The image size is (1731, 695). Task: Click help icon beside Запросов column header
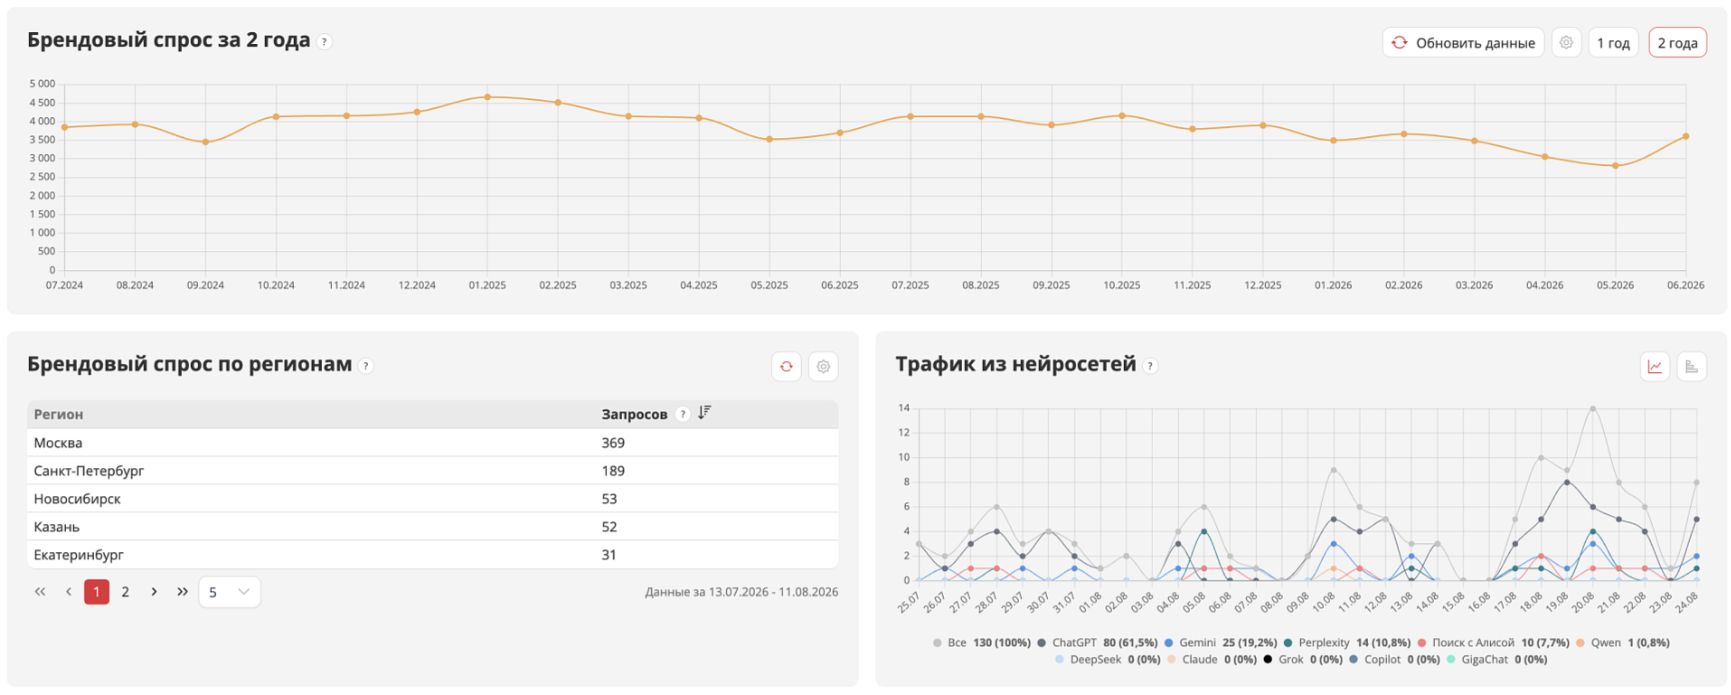682,414
